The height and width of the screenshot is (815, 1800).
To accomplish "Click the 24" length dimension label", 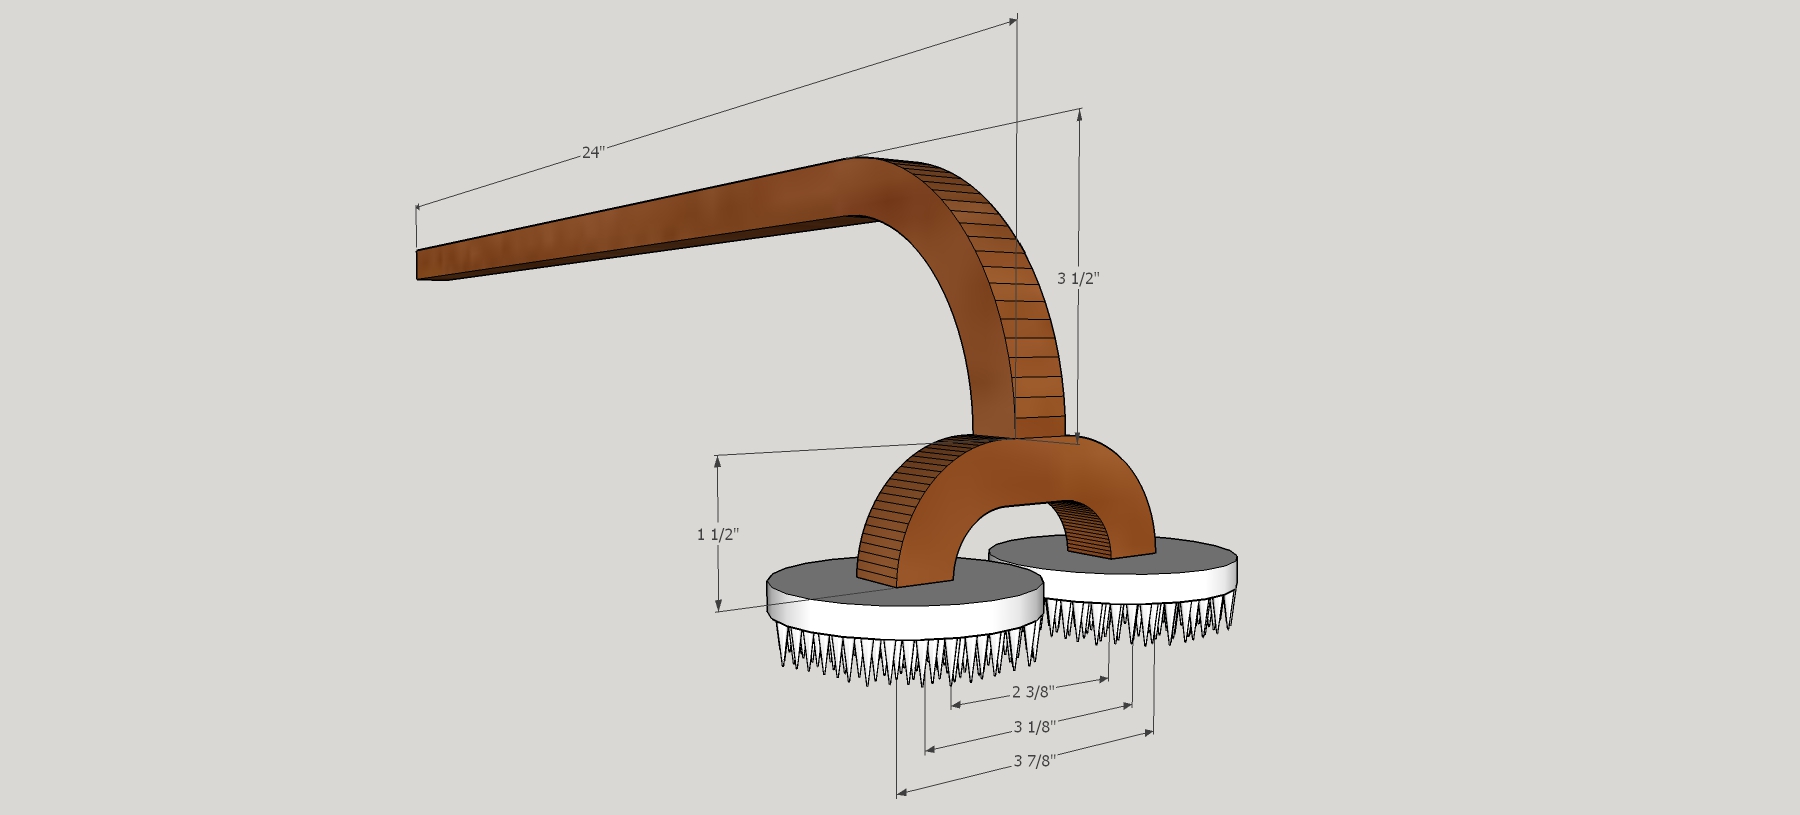I will (593, 153).
